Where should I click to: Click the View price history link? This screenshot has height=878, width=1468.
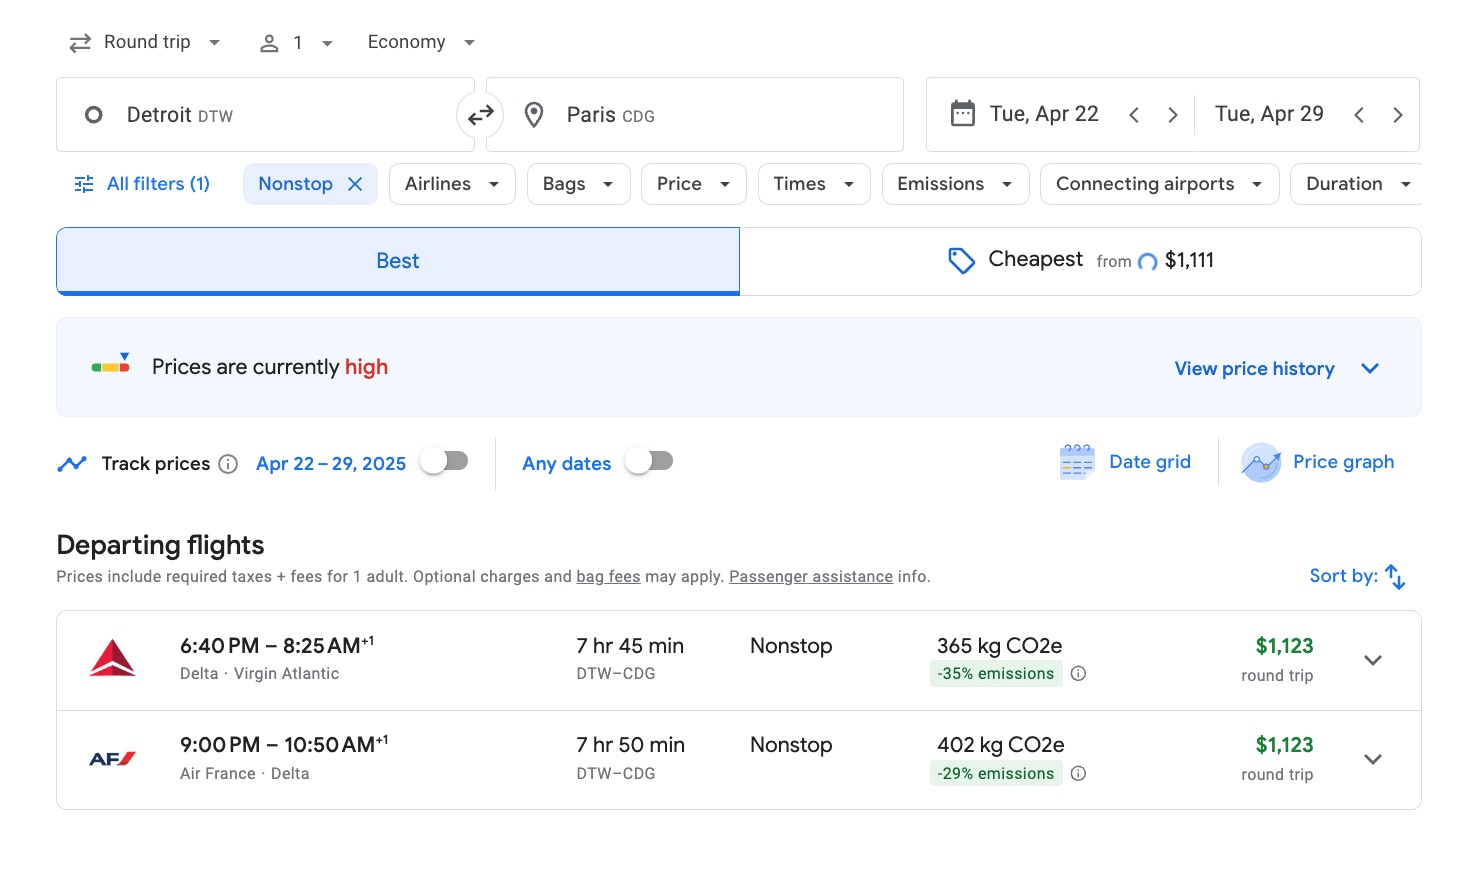pos(1254,368)
